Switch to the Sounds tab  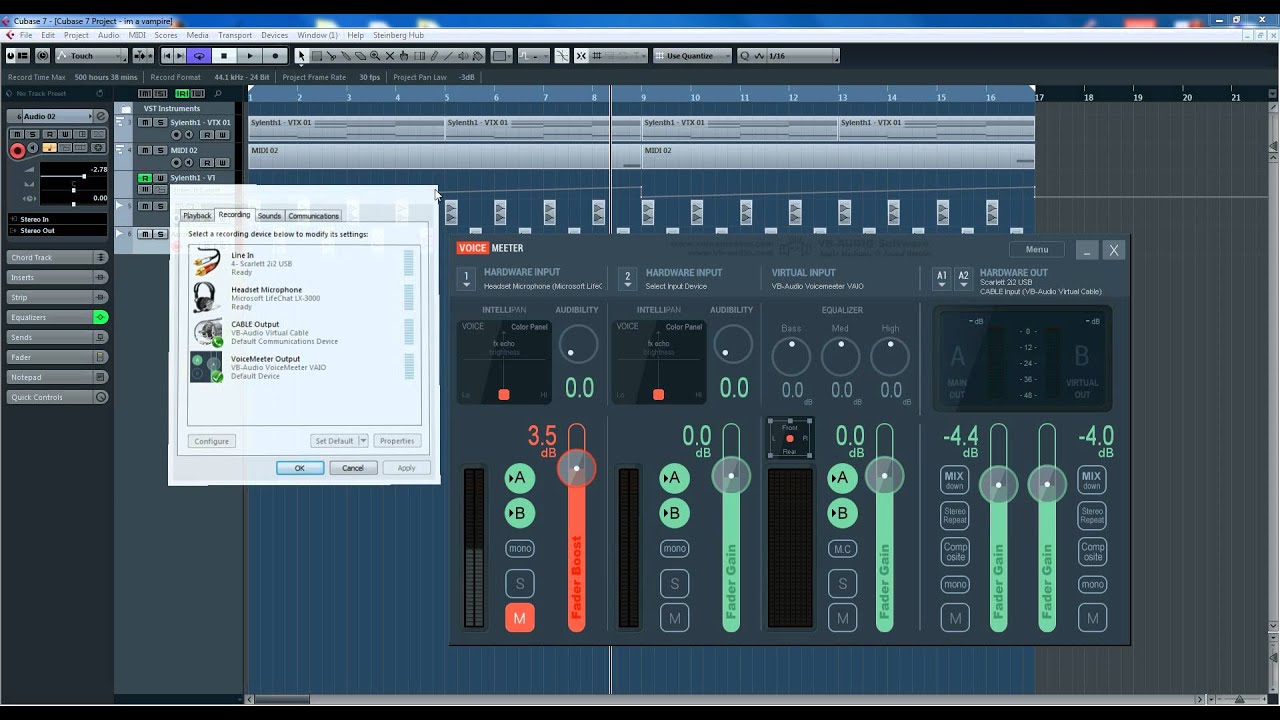pos(269,216)
